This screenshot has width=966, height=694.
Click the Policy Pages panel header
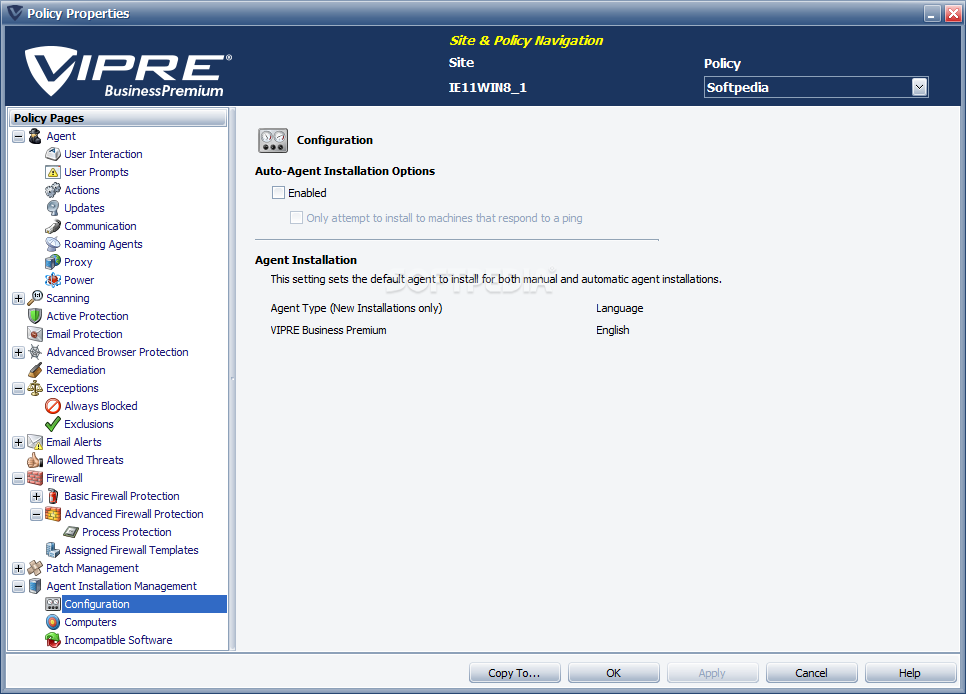click(x=118, y=118)
